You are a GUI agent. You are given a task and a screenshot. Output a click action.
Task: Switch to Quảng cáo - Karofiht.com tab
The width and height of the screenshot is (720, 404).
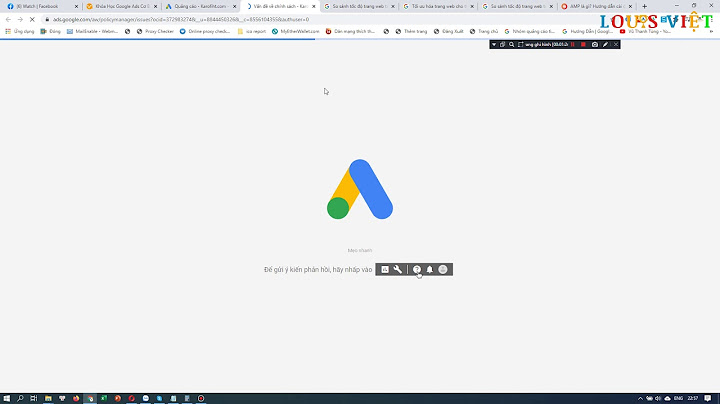point(199,6)
